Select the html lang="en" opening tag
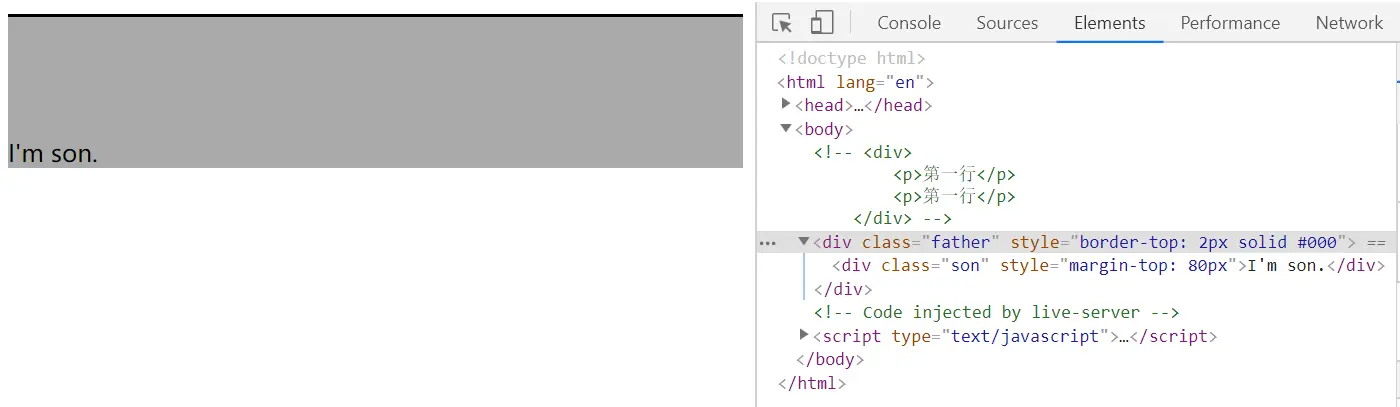The image size is (1400, 407). (856, 82)
